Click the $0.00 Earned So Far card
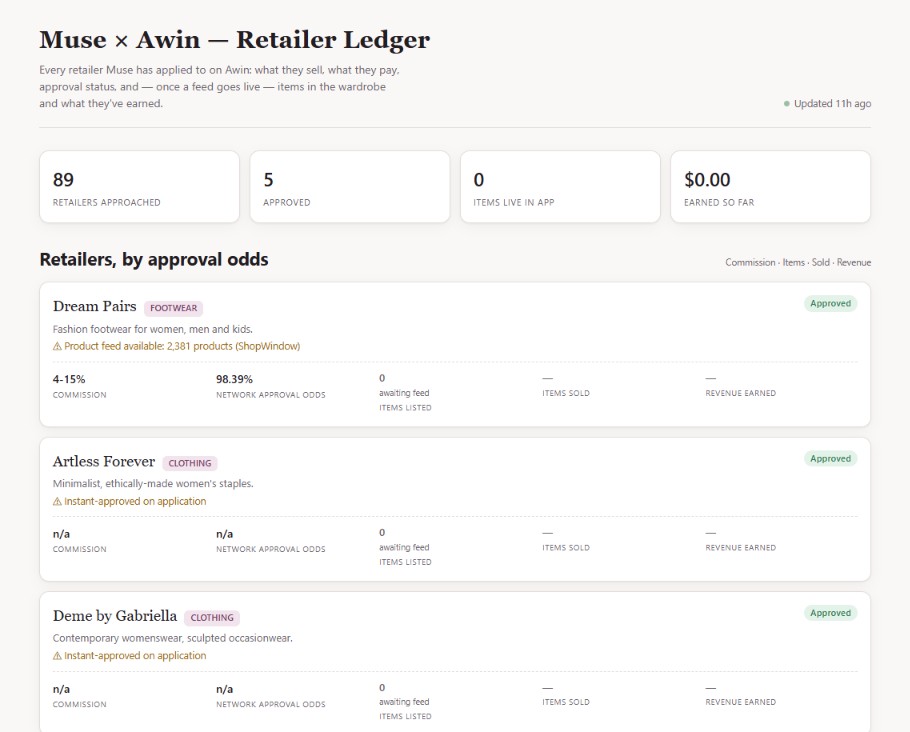910x732 pixels. tap(770, 187)
